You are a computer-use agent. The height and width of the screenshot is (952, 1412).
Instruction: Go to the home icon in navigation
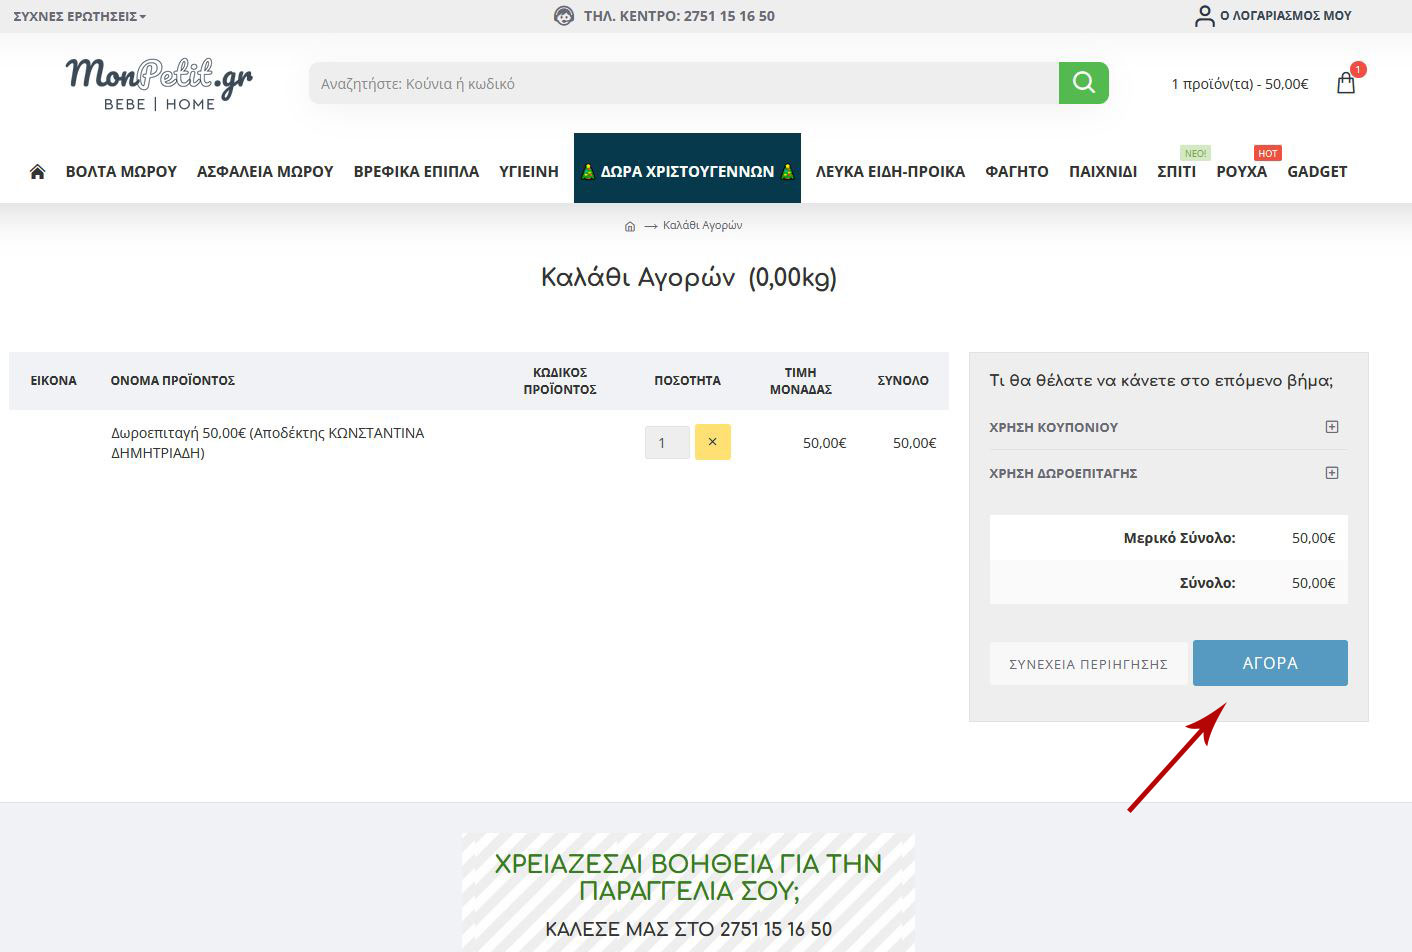click(x=37, y=172)
